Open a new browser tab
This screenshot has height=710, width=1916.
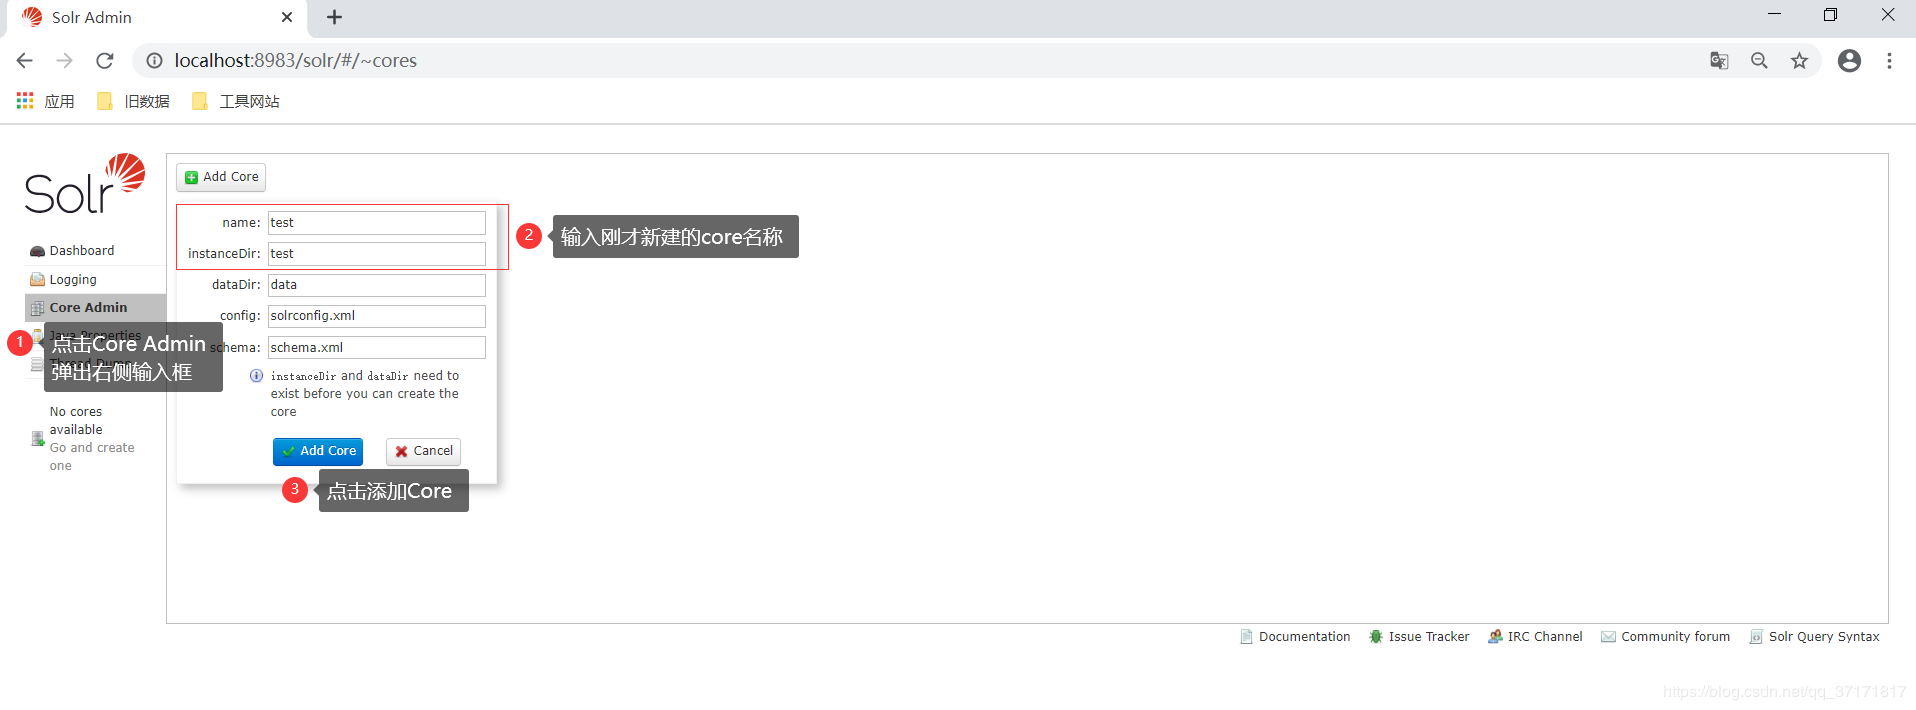click(x=334, y=17)
